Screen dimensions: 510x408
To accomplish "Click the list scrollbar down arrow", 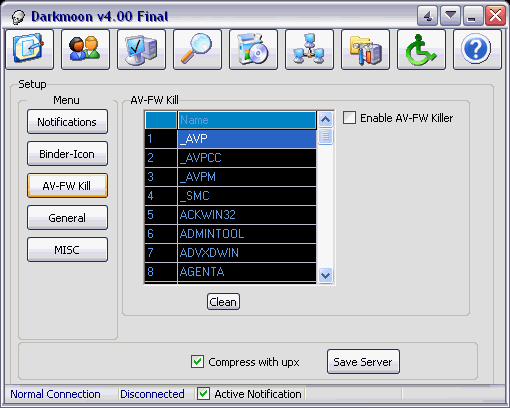I will [x=325, y=275].
